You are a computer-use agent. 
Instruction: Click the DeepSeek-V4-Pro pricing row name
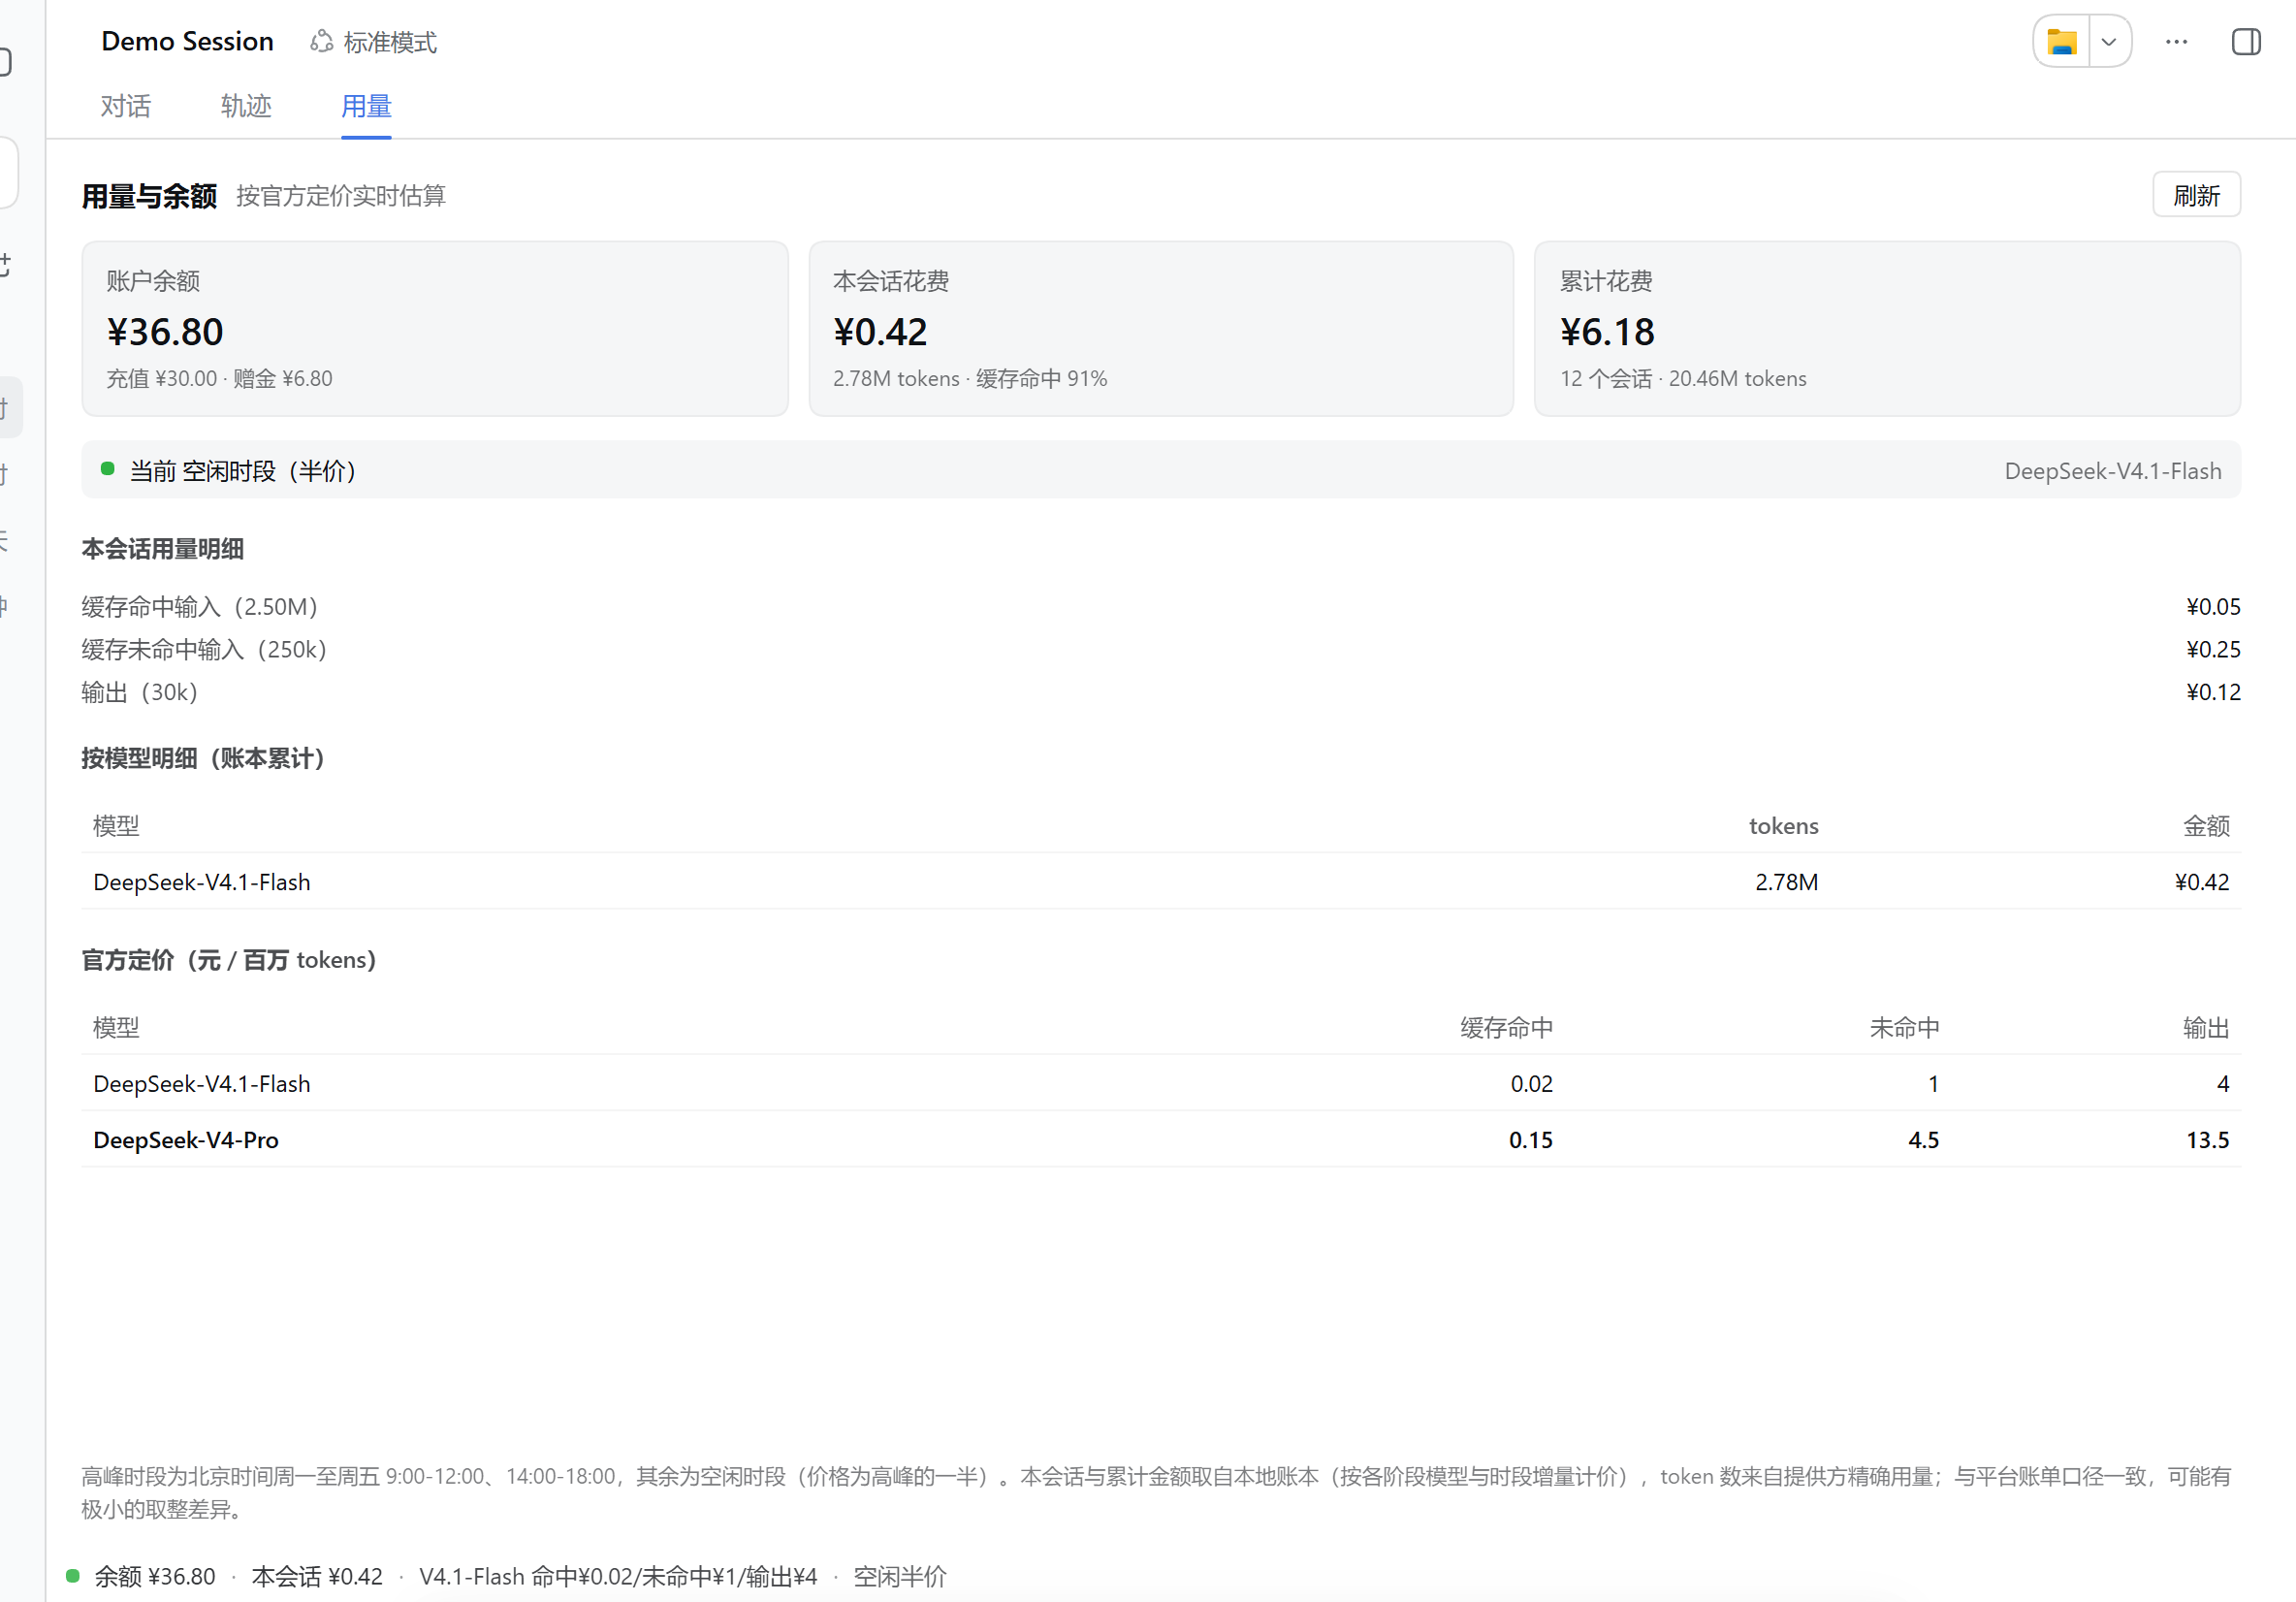(186, 1140)
